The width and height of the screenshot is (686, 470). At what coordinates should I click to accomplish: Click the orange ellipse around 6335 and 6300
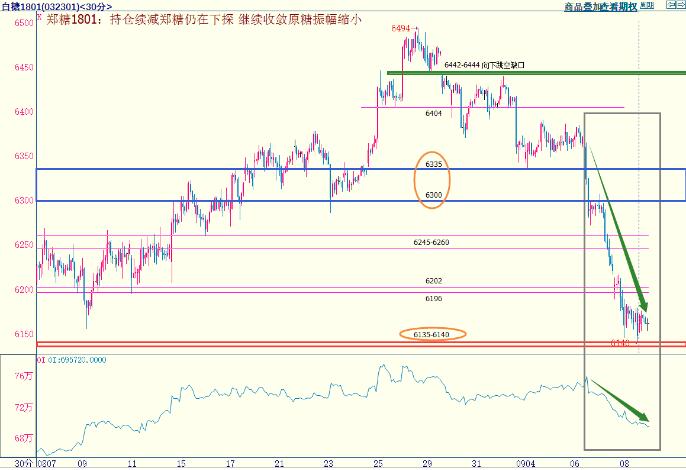tap(433, 178)
